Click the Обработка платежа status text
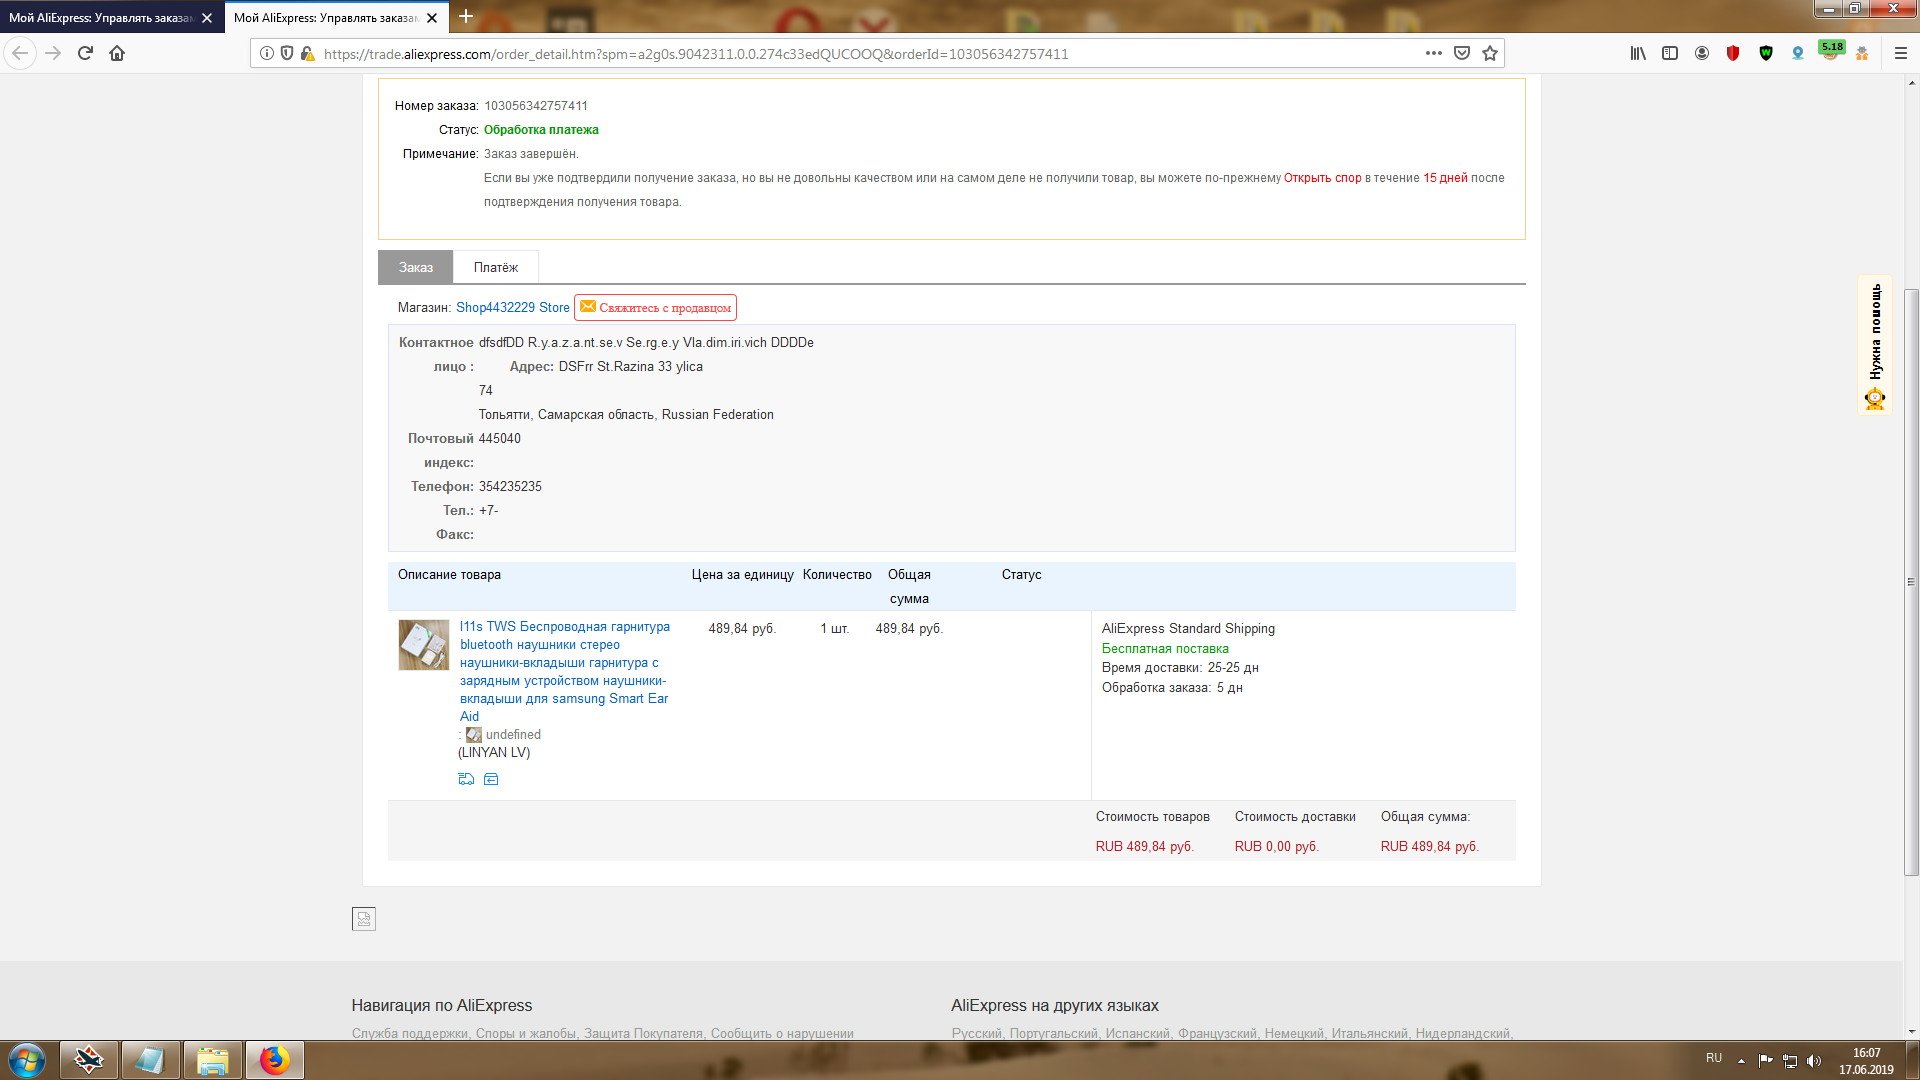 pos(541,130)
